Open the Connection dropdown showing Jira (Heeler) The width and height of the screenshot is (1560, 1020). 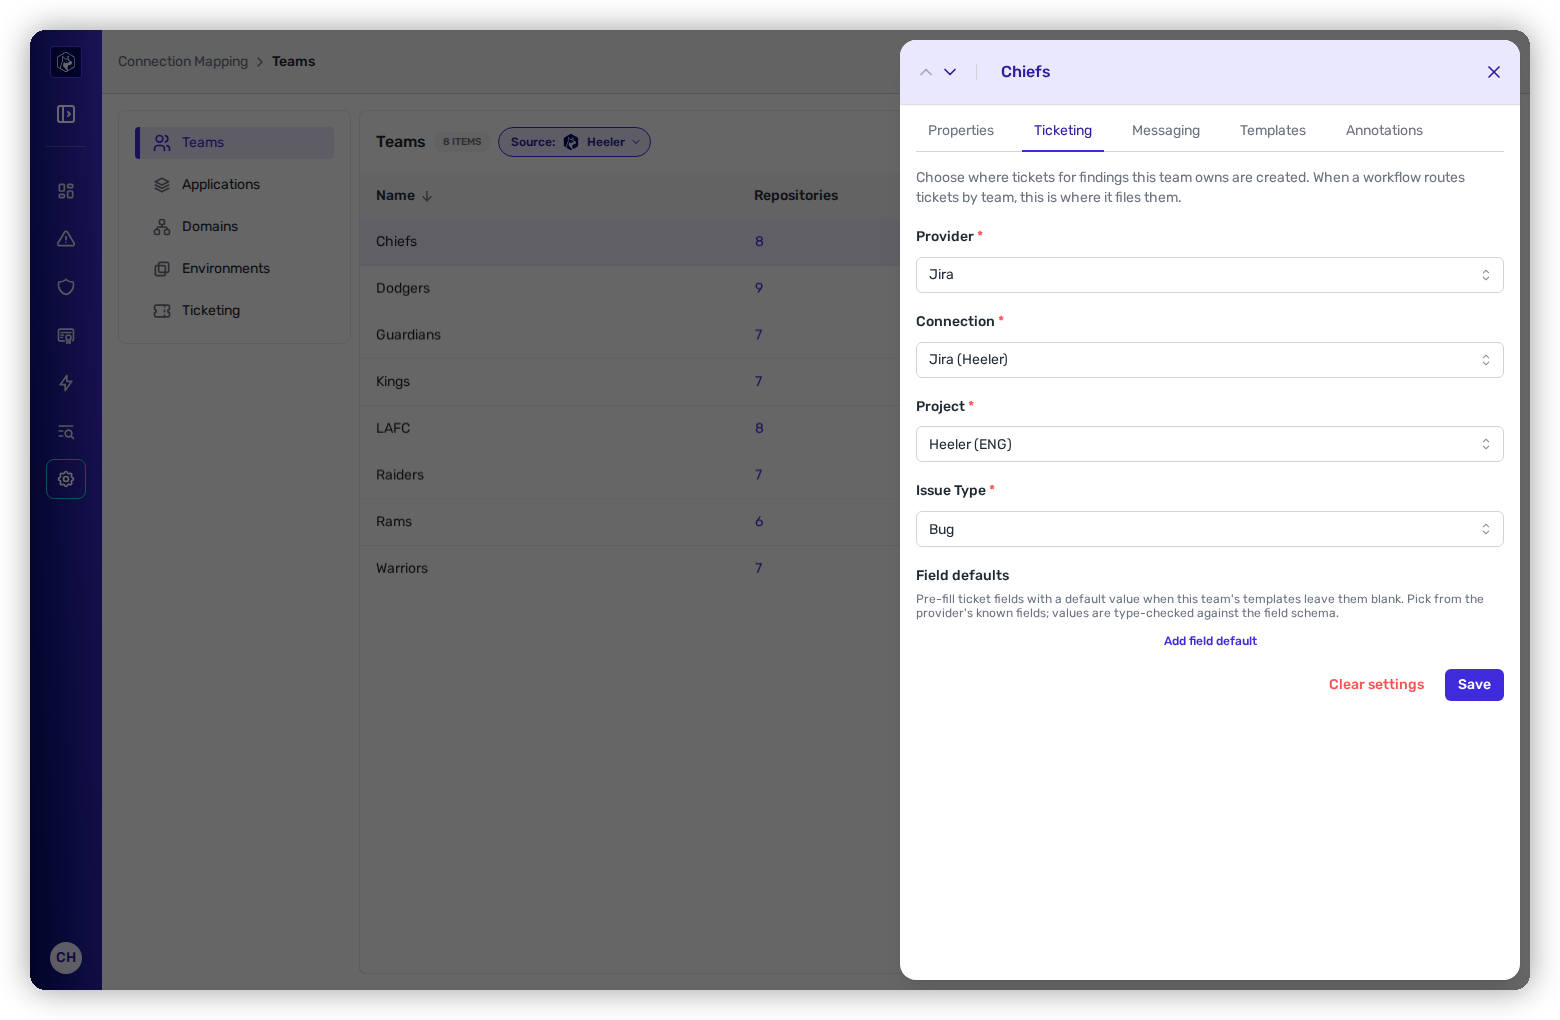pos(1210,360)
